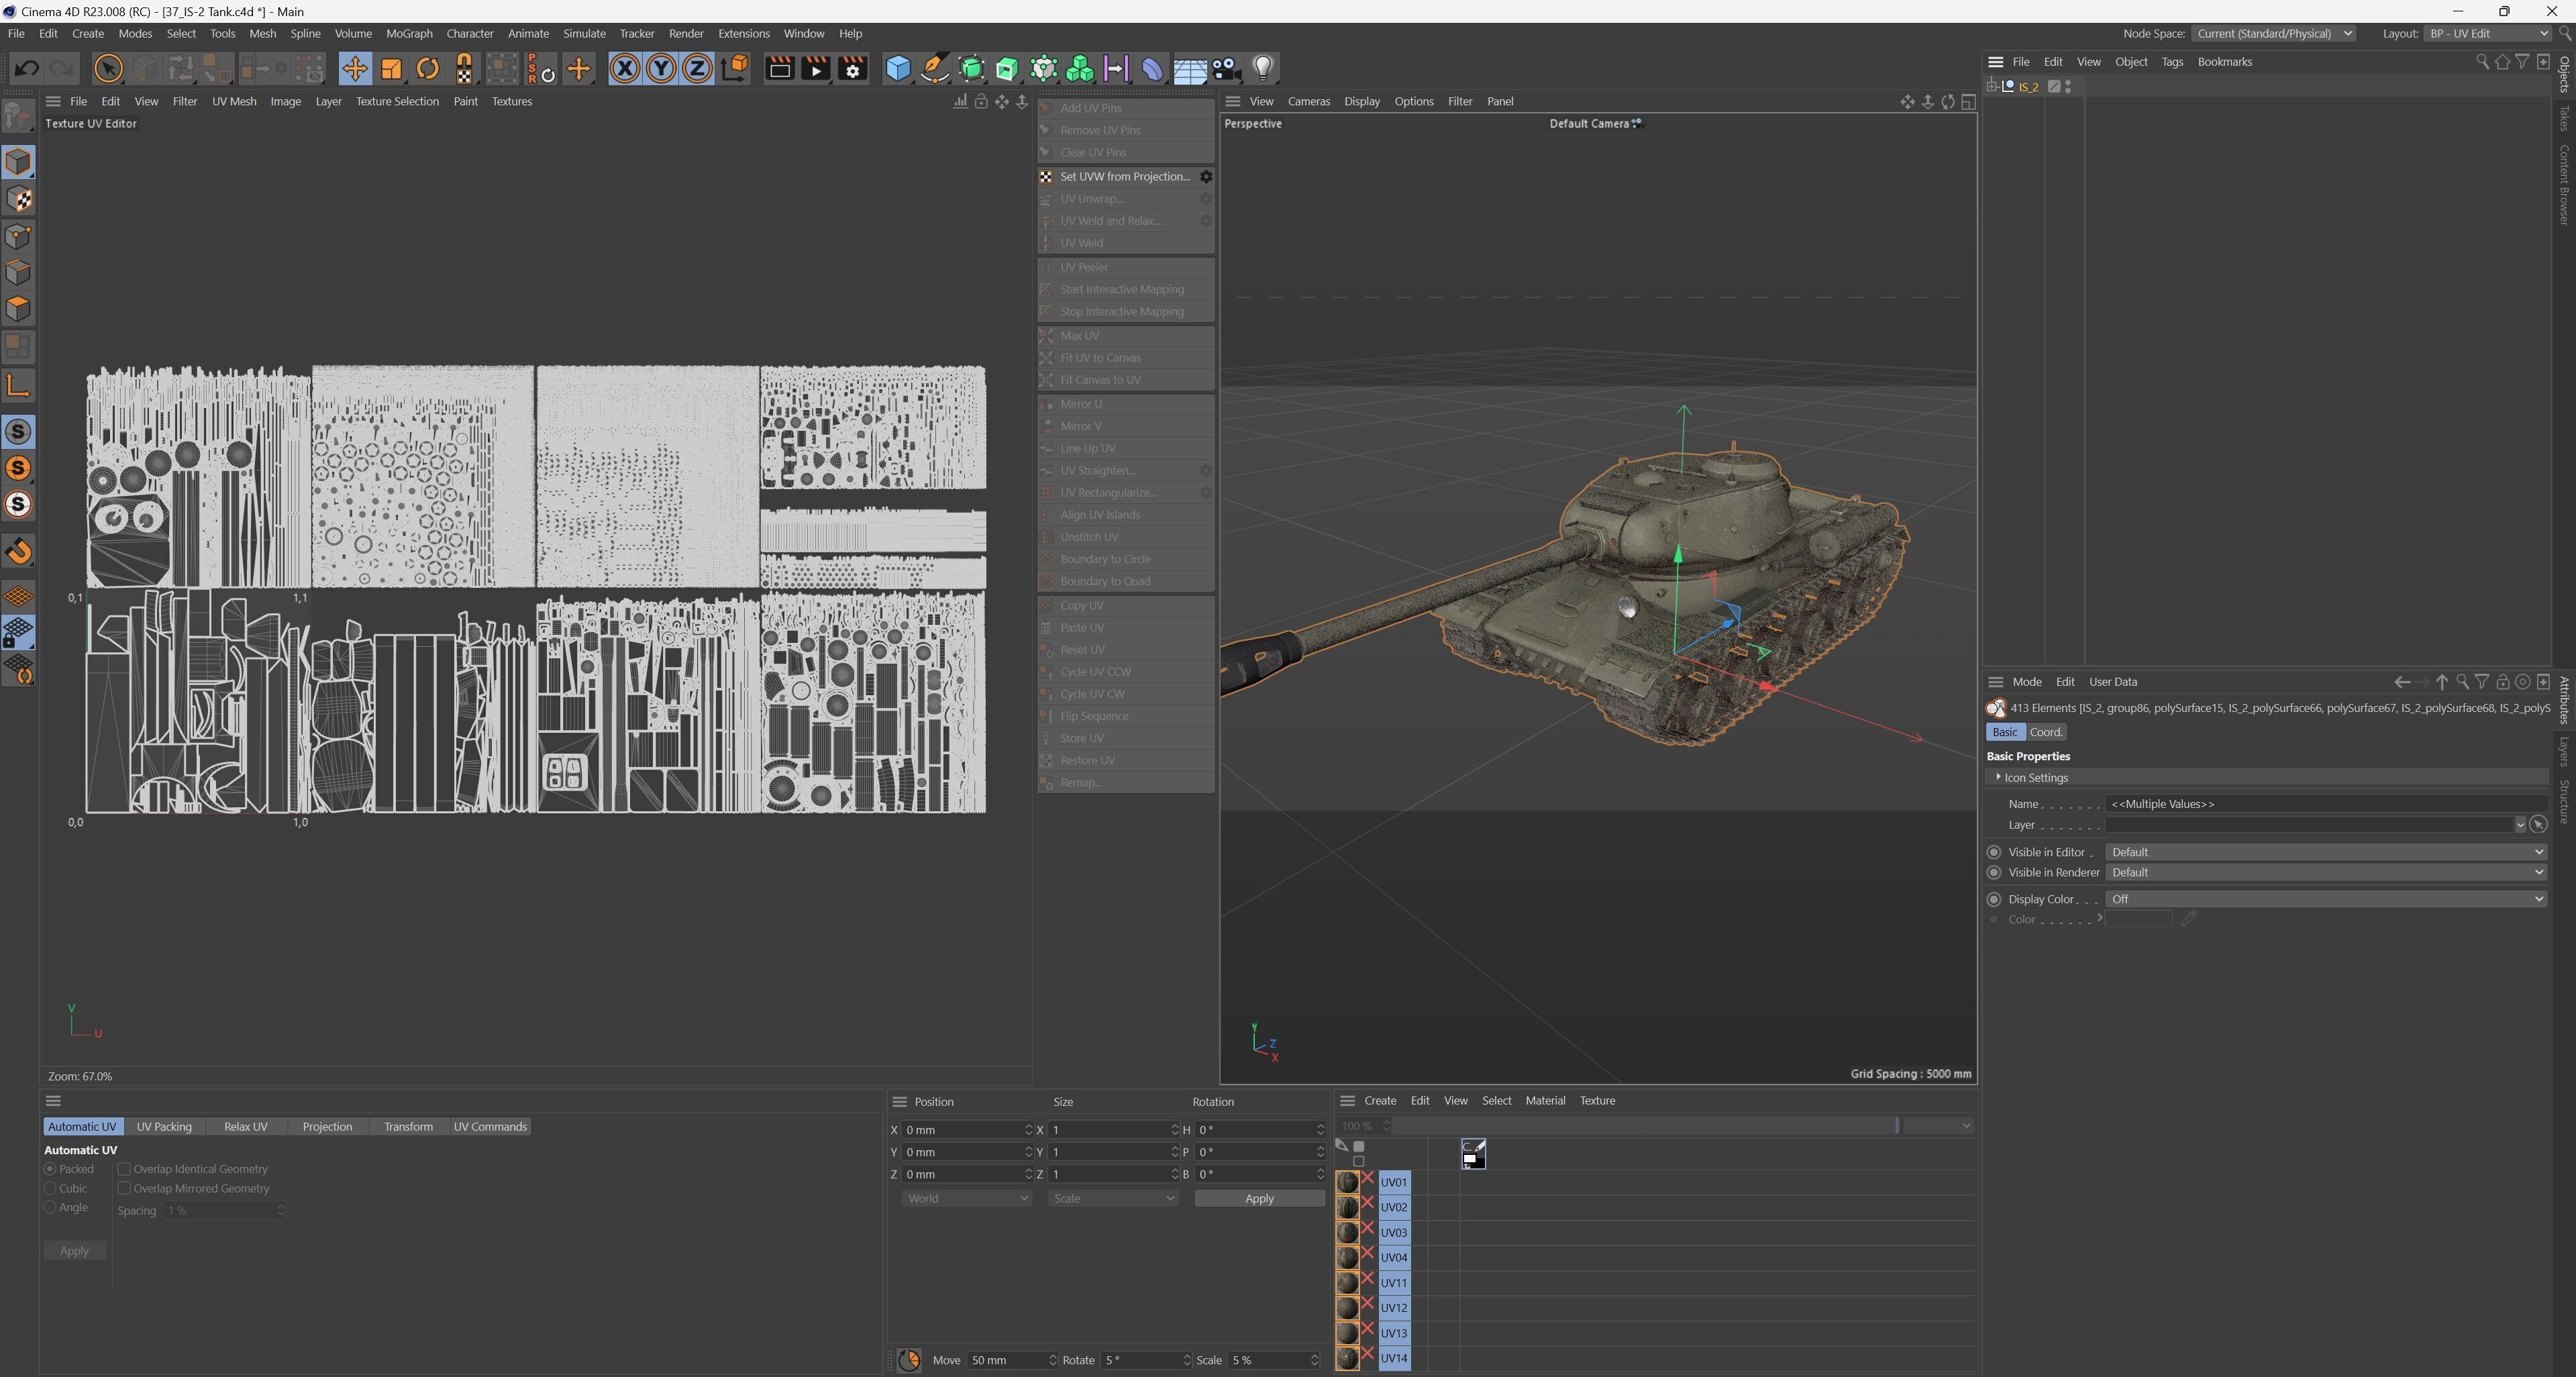Click Apply in Automatic UV panel
The height and width of the screenshot is (1377, 2576).
(x=74, y=1251)
